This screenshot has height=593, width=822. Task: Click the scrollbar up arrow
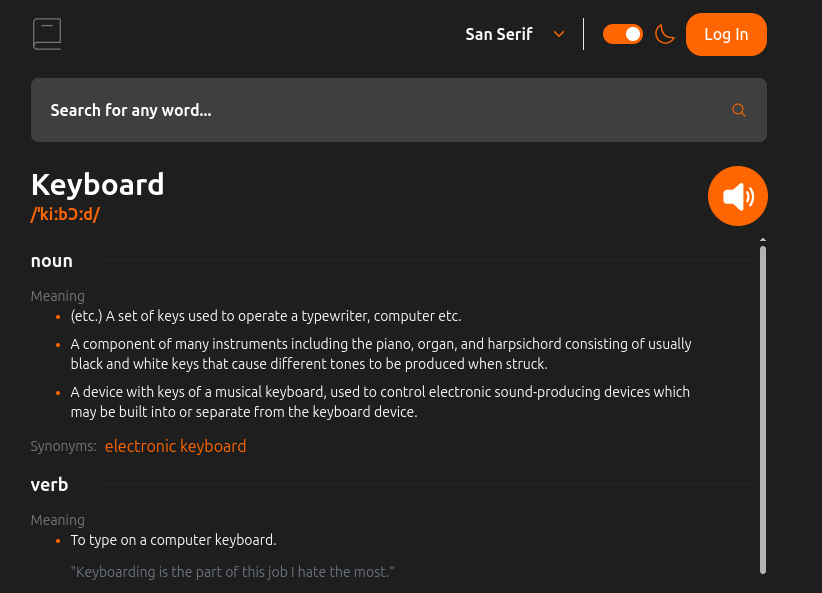click(763, 240)
